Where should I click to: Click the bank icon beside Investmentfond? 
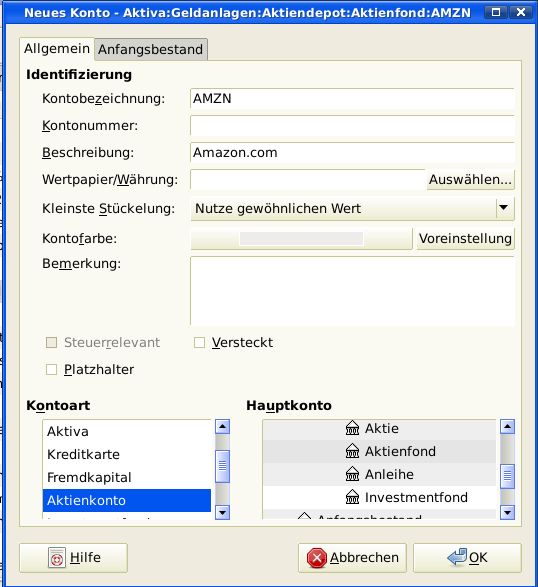[x=352, y=498]
